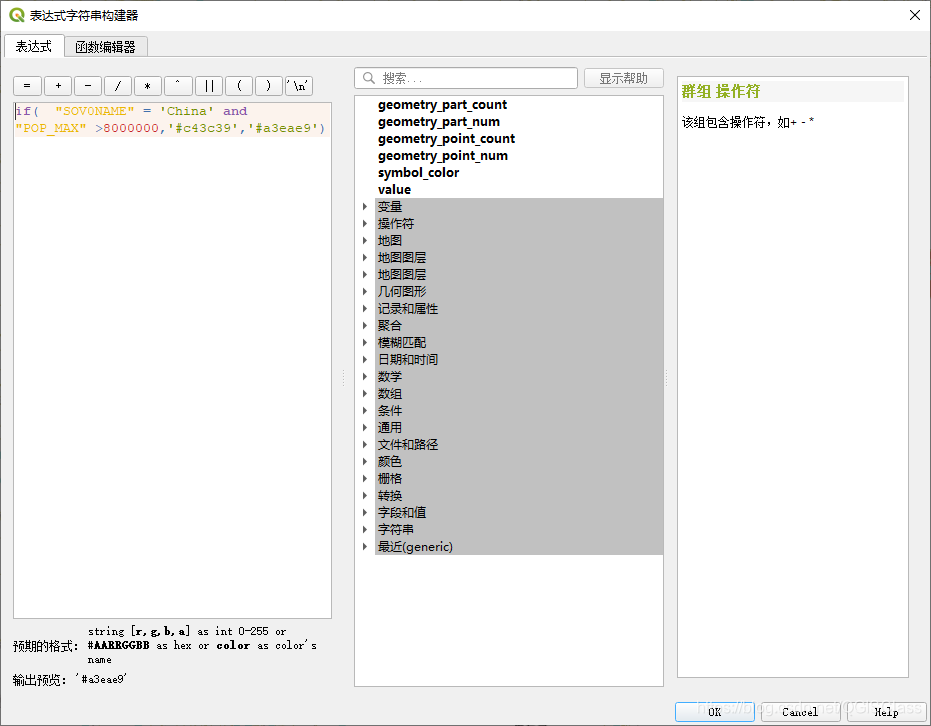Select the 记录和属性 group label
This screenshot has width=931, height=726.
point(408,309)
